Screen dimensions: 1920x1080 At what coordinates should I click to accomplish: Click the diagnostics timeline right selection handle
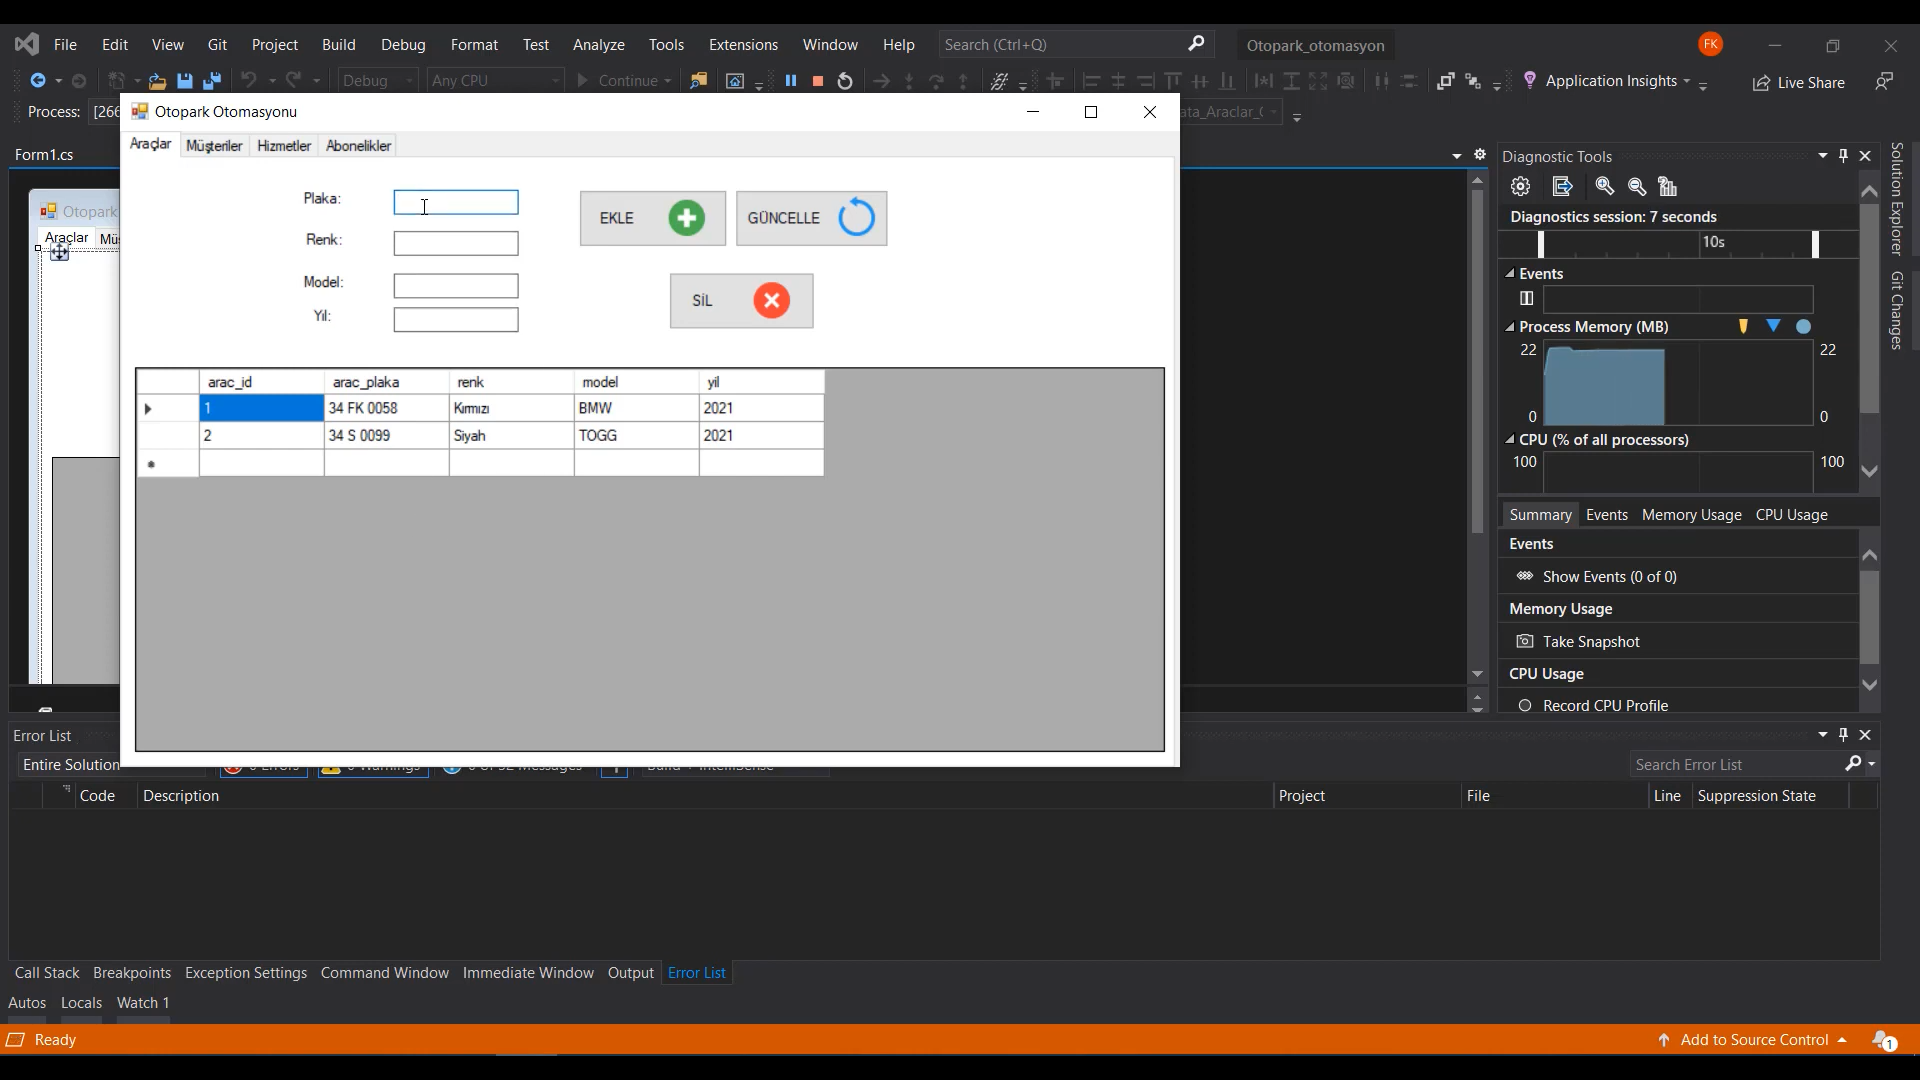pyautogui.click(x=1816, y=243)
